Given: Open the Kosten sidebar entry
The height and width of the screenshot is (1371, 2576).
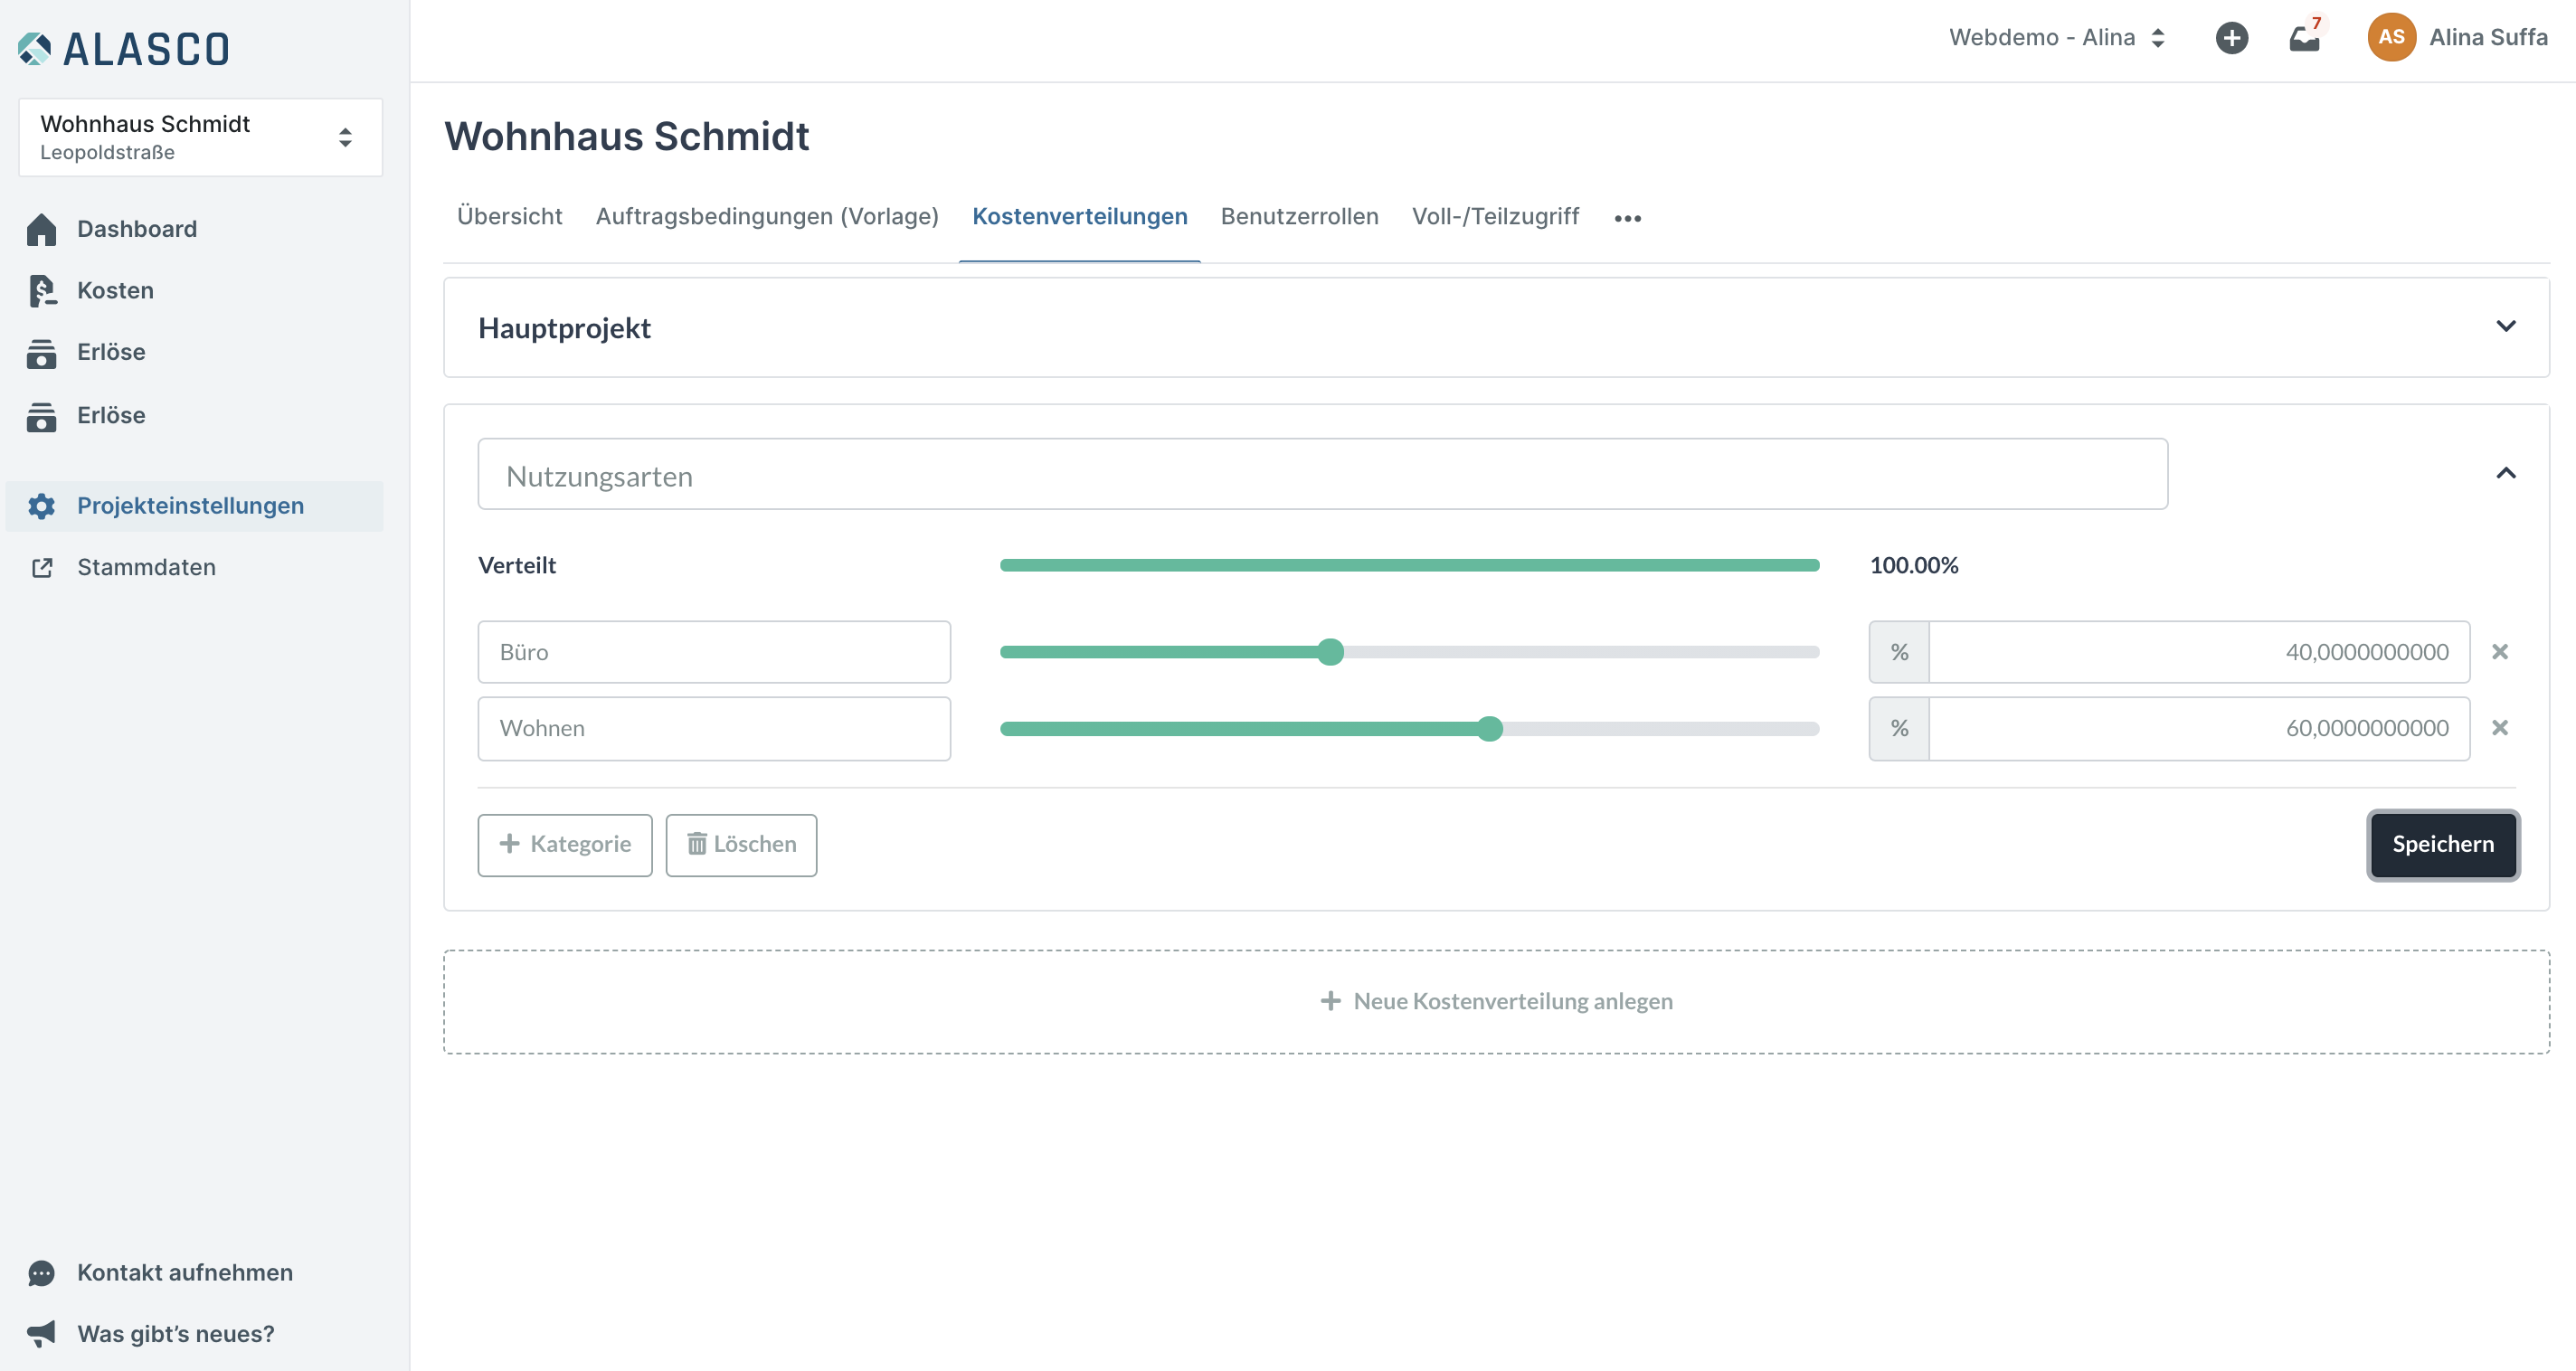Looking at the screenshot, I should (115, 291).
